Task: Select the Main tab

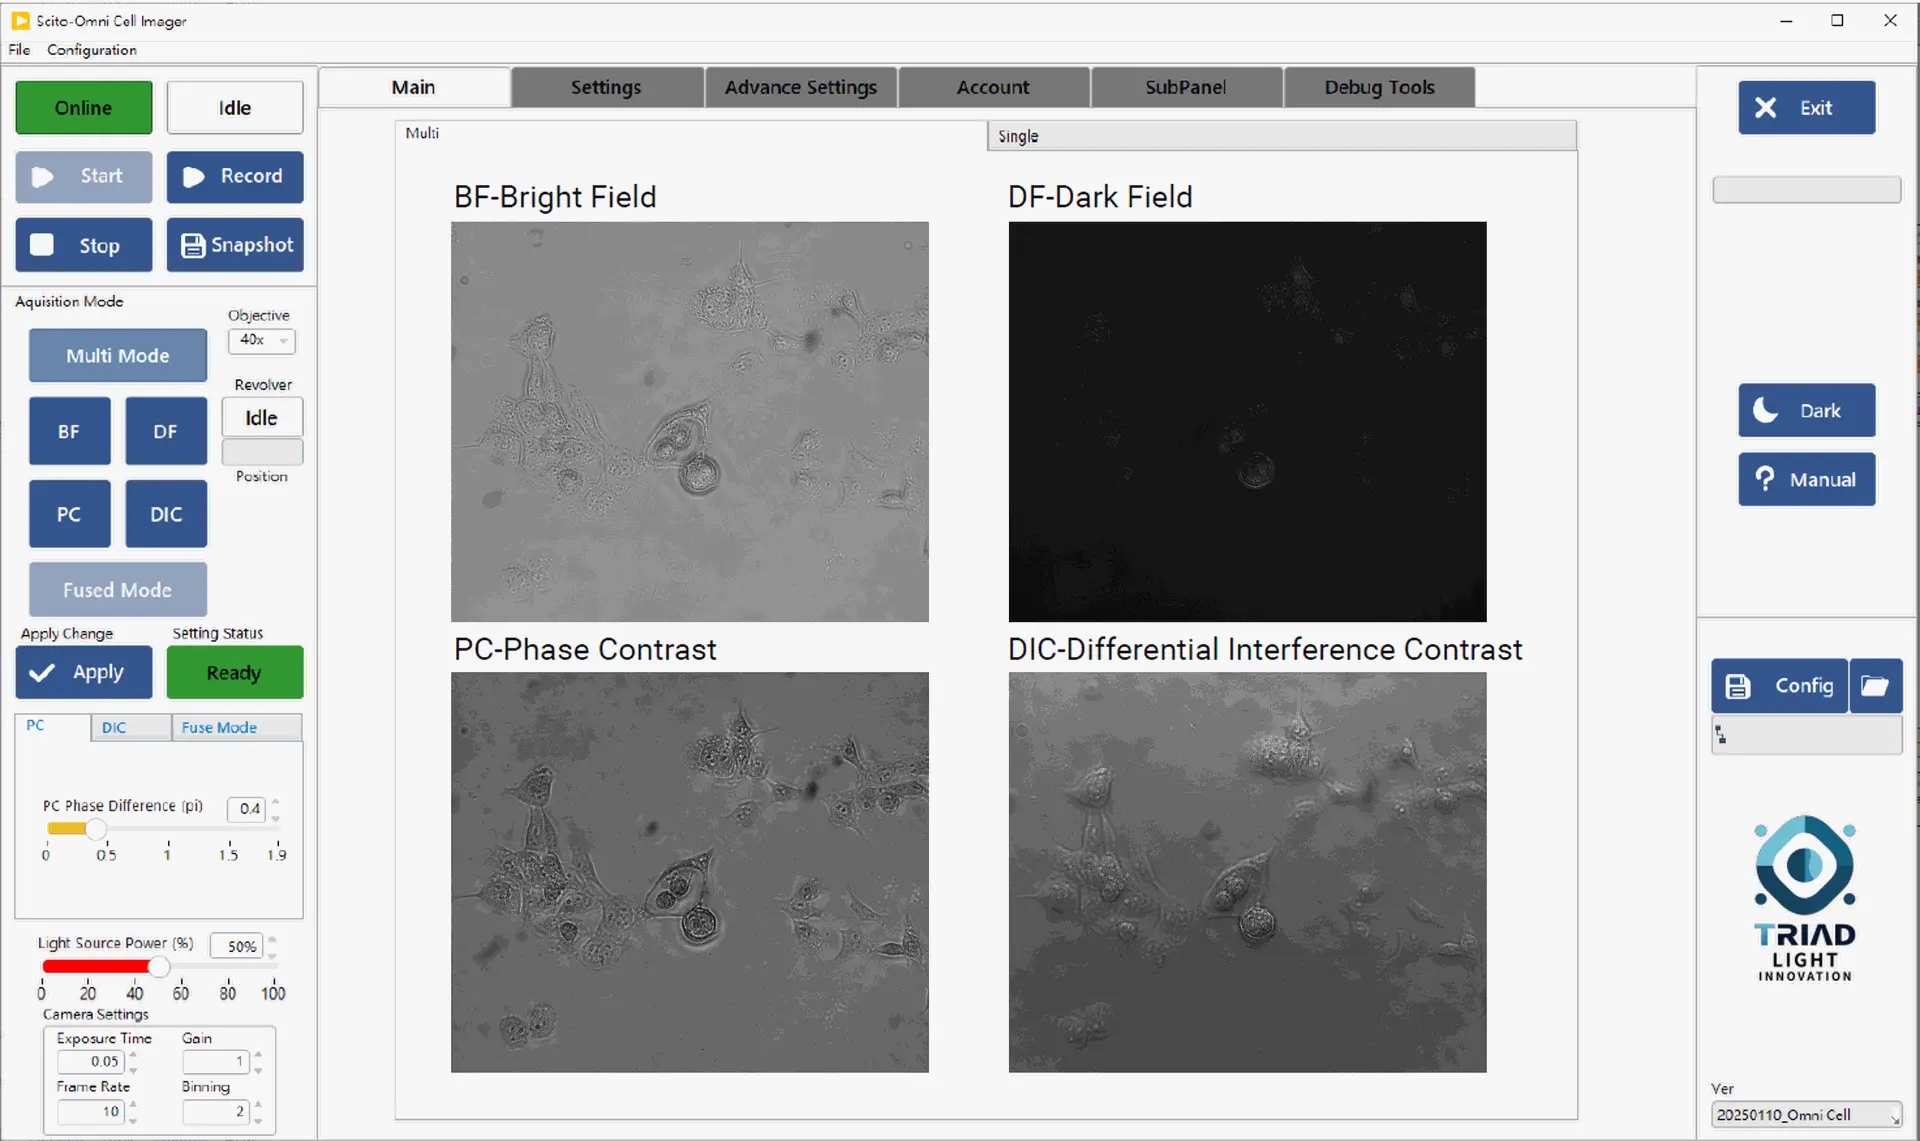Action: tap(414, 88)
